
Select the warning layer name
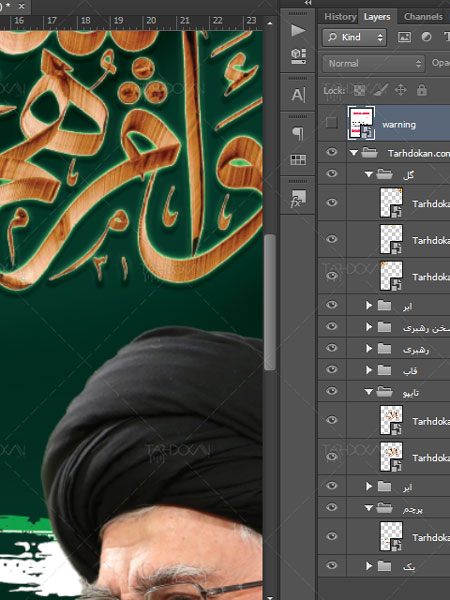pos(399,124)
